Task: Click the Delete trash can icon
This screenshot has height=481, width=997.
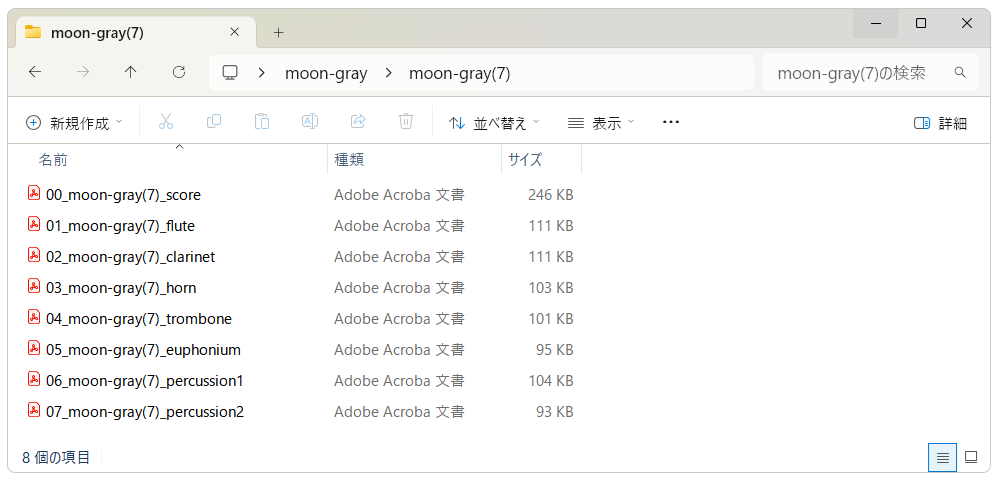Action: pos(406,122)
